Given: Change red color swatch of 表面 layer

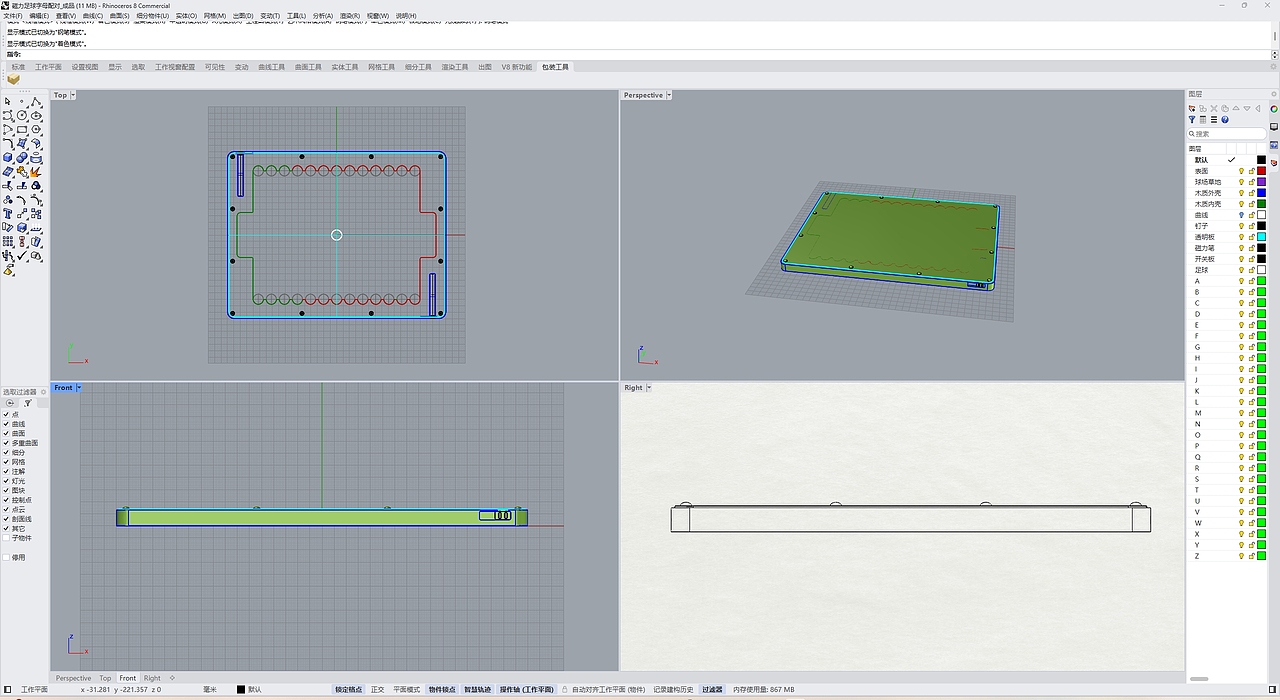Looking at the screenshot, I should 1261,171.
